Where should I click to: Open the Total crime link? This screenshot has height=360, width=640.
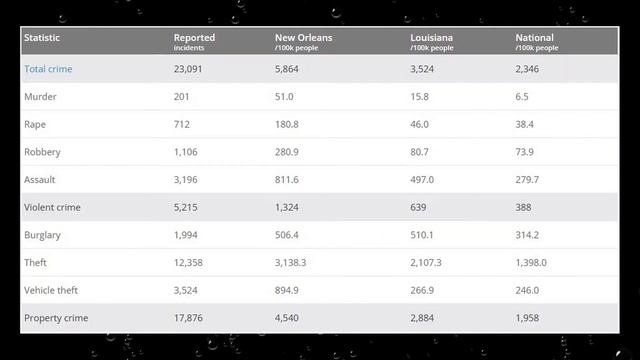pos(48,69)
